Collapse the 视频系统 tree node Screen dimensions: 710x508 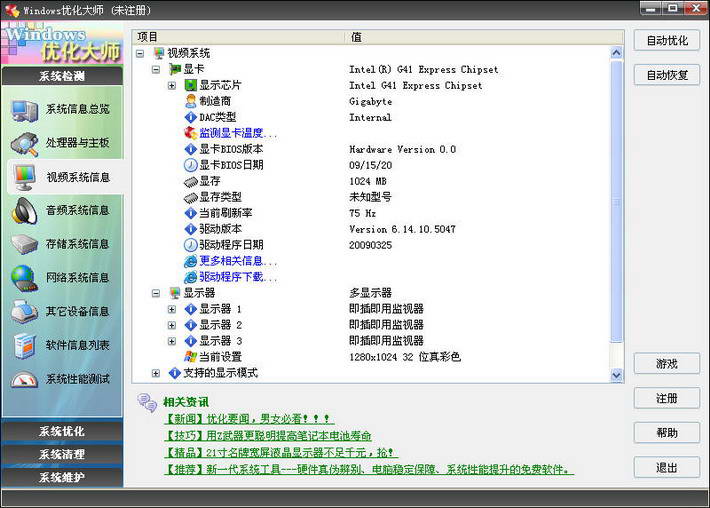140,53
